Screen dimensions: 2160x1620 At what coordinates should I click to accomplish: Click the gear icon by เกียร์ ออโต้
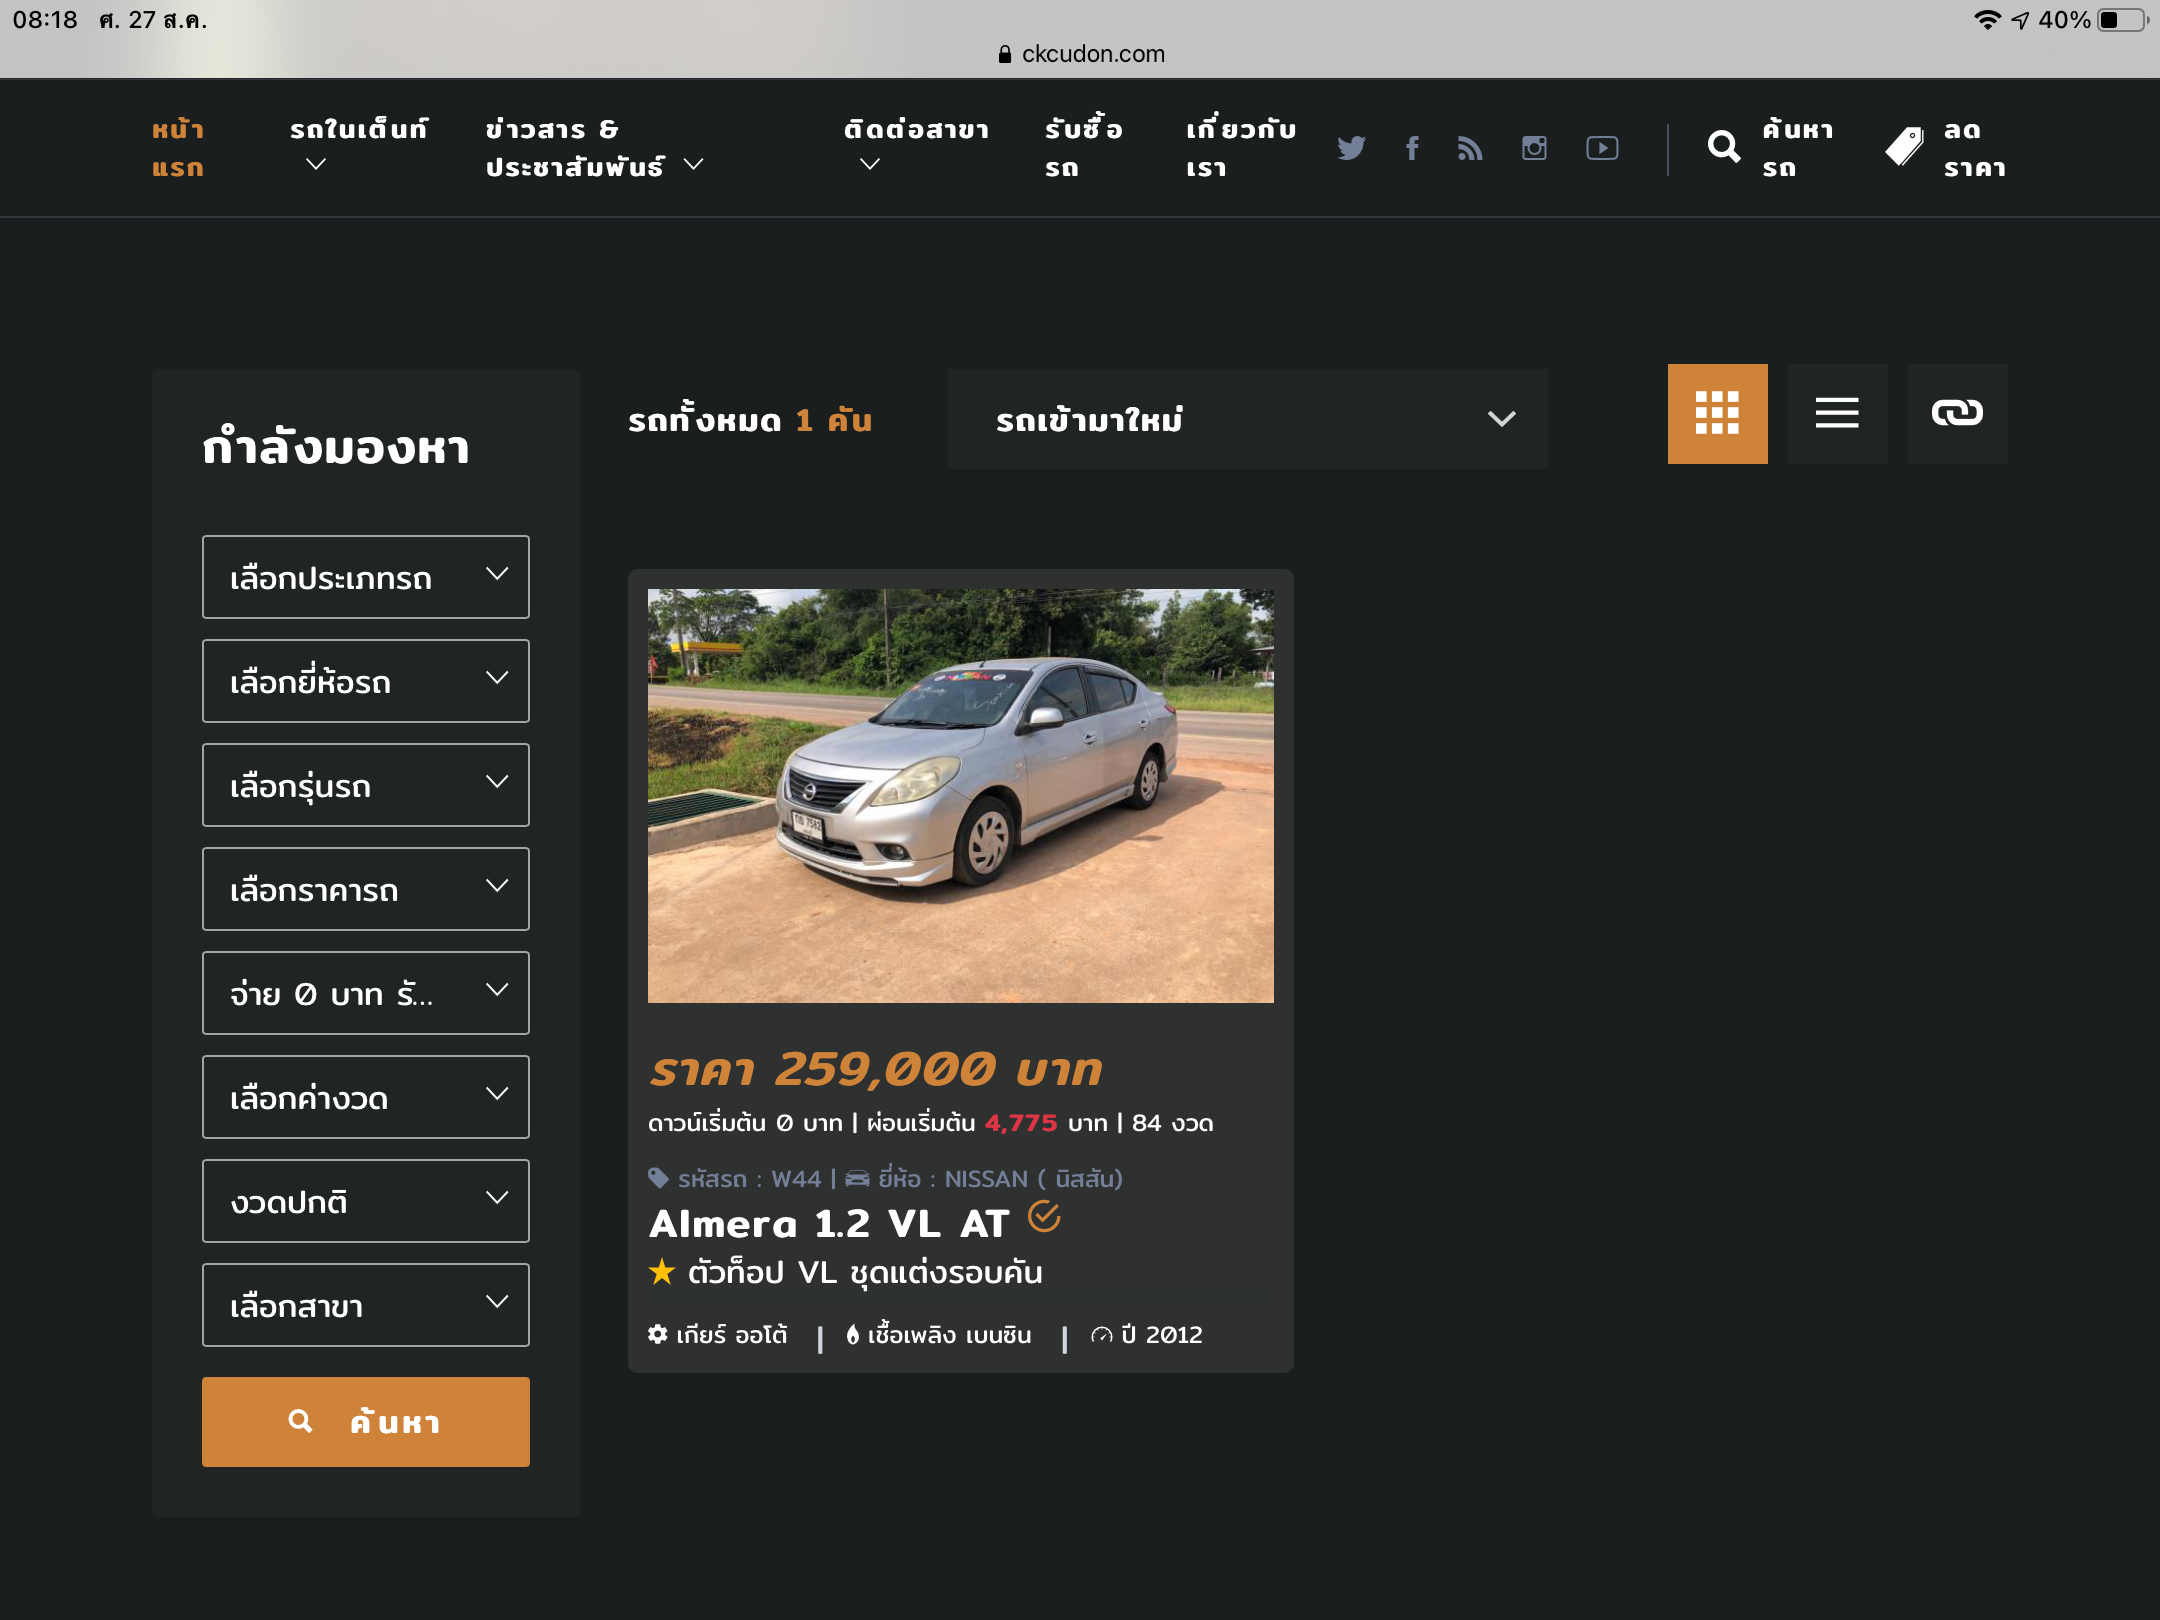[658, 1334]
